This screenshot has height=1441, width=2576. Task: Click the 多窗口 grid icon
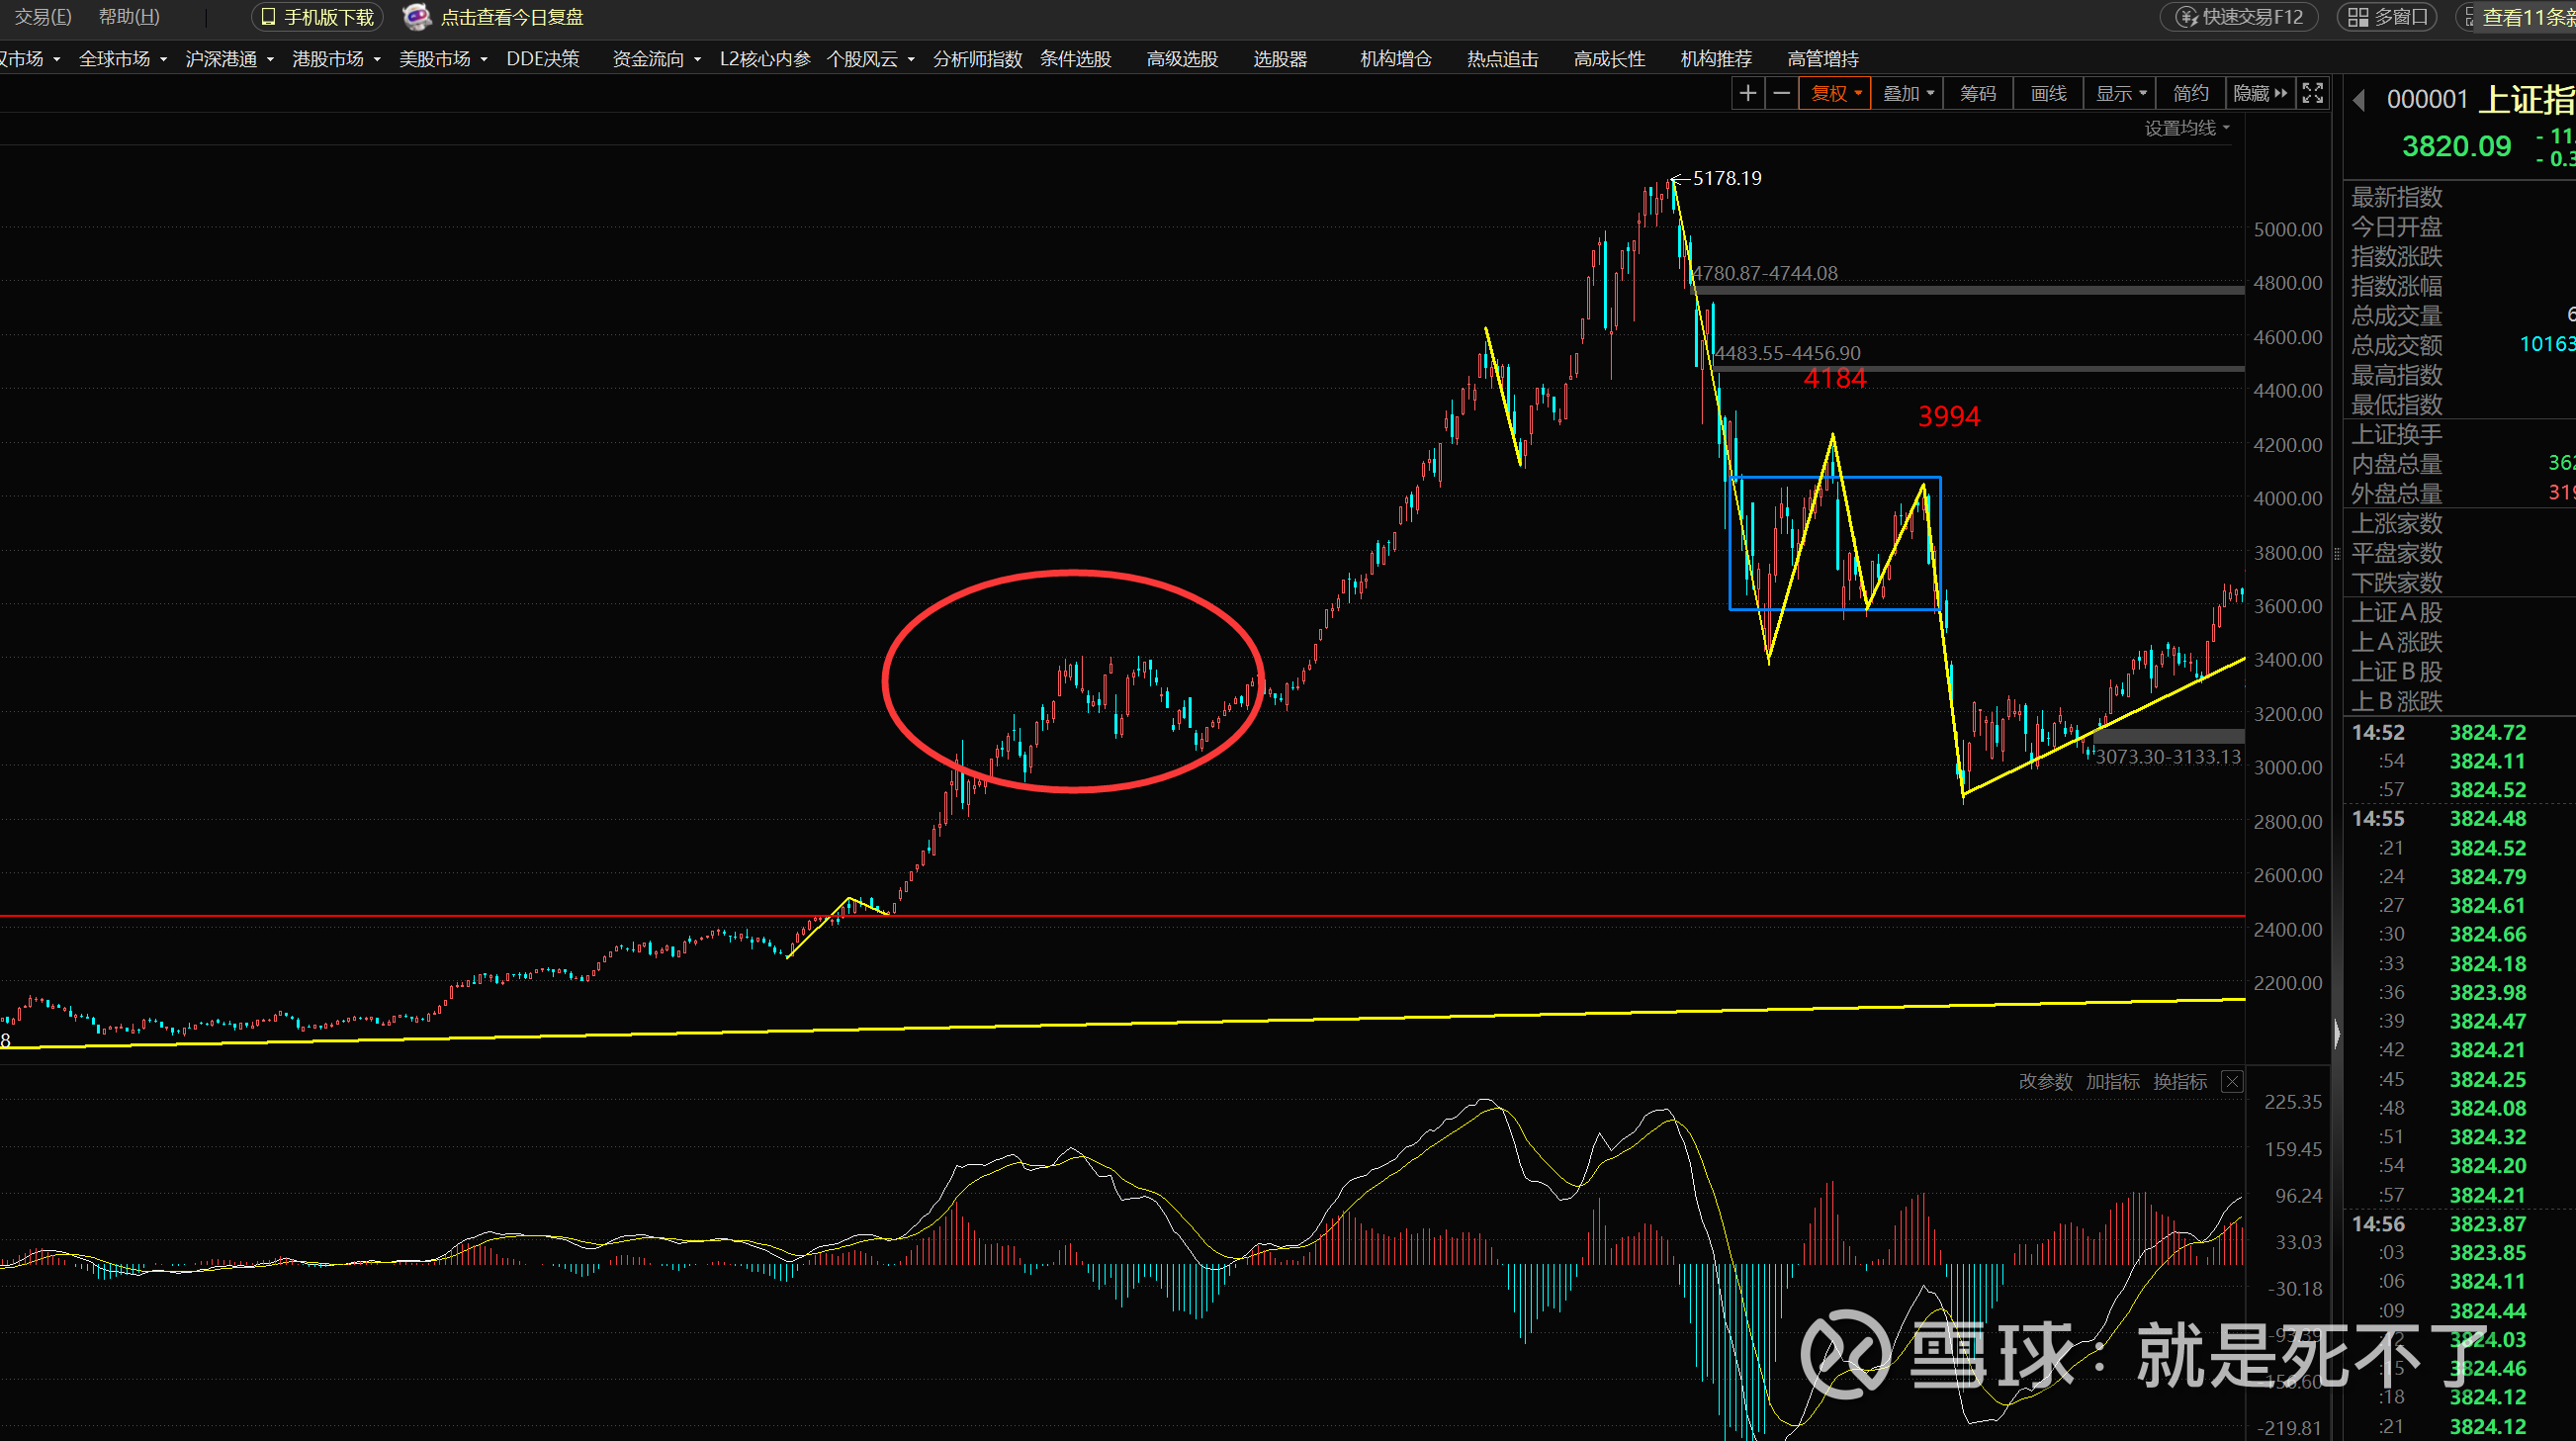(2358, 17)
